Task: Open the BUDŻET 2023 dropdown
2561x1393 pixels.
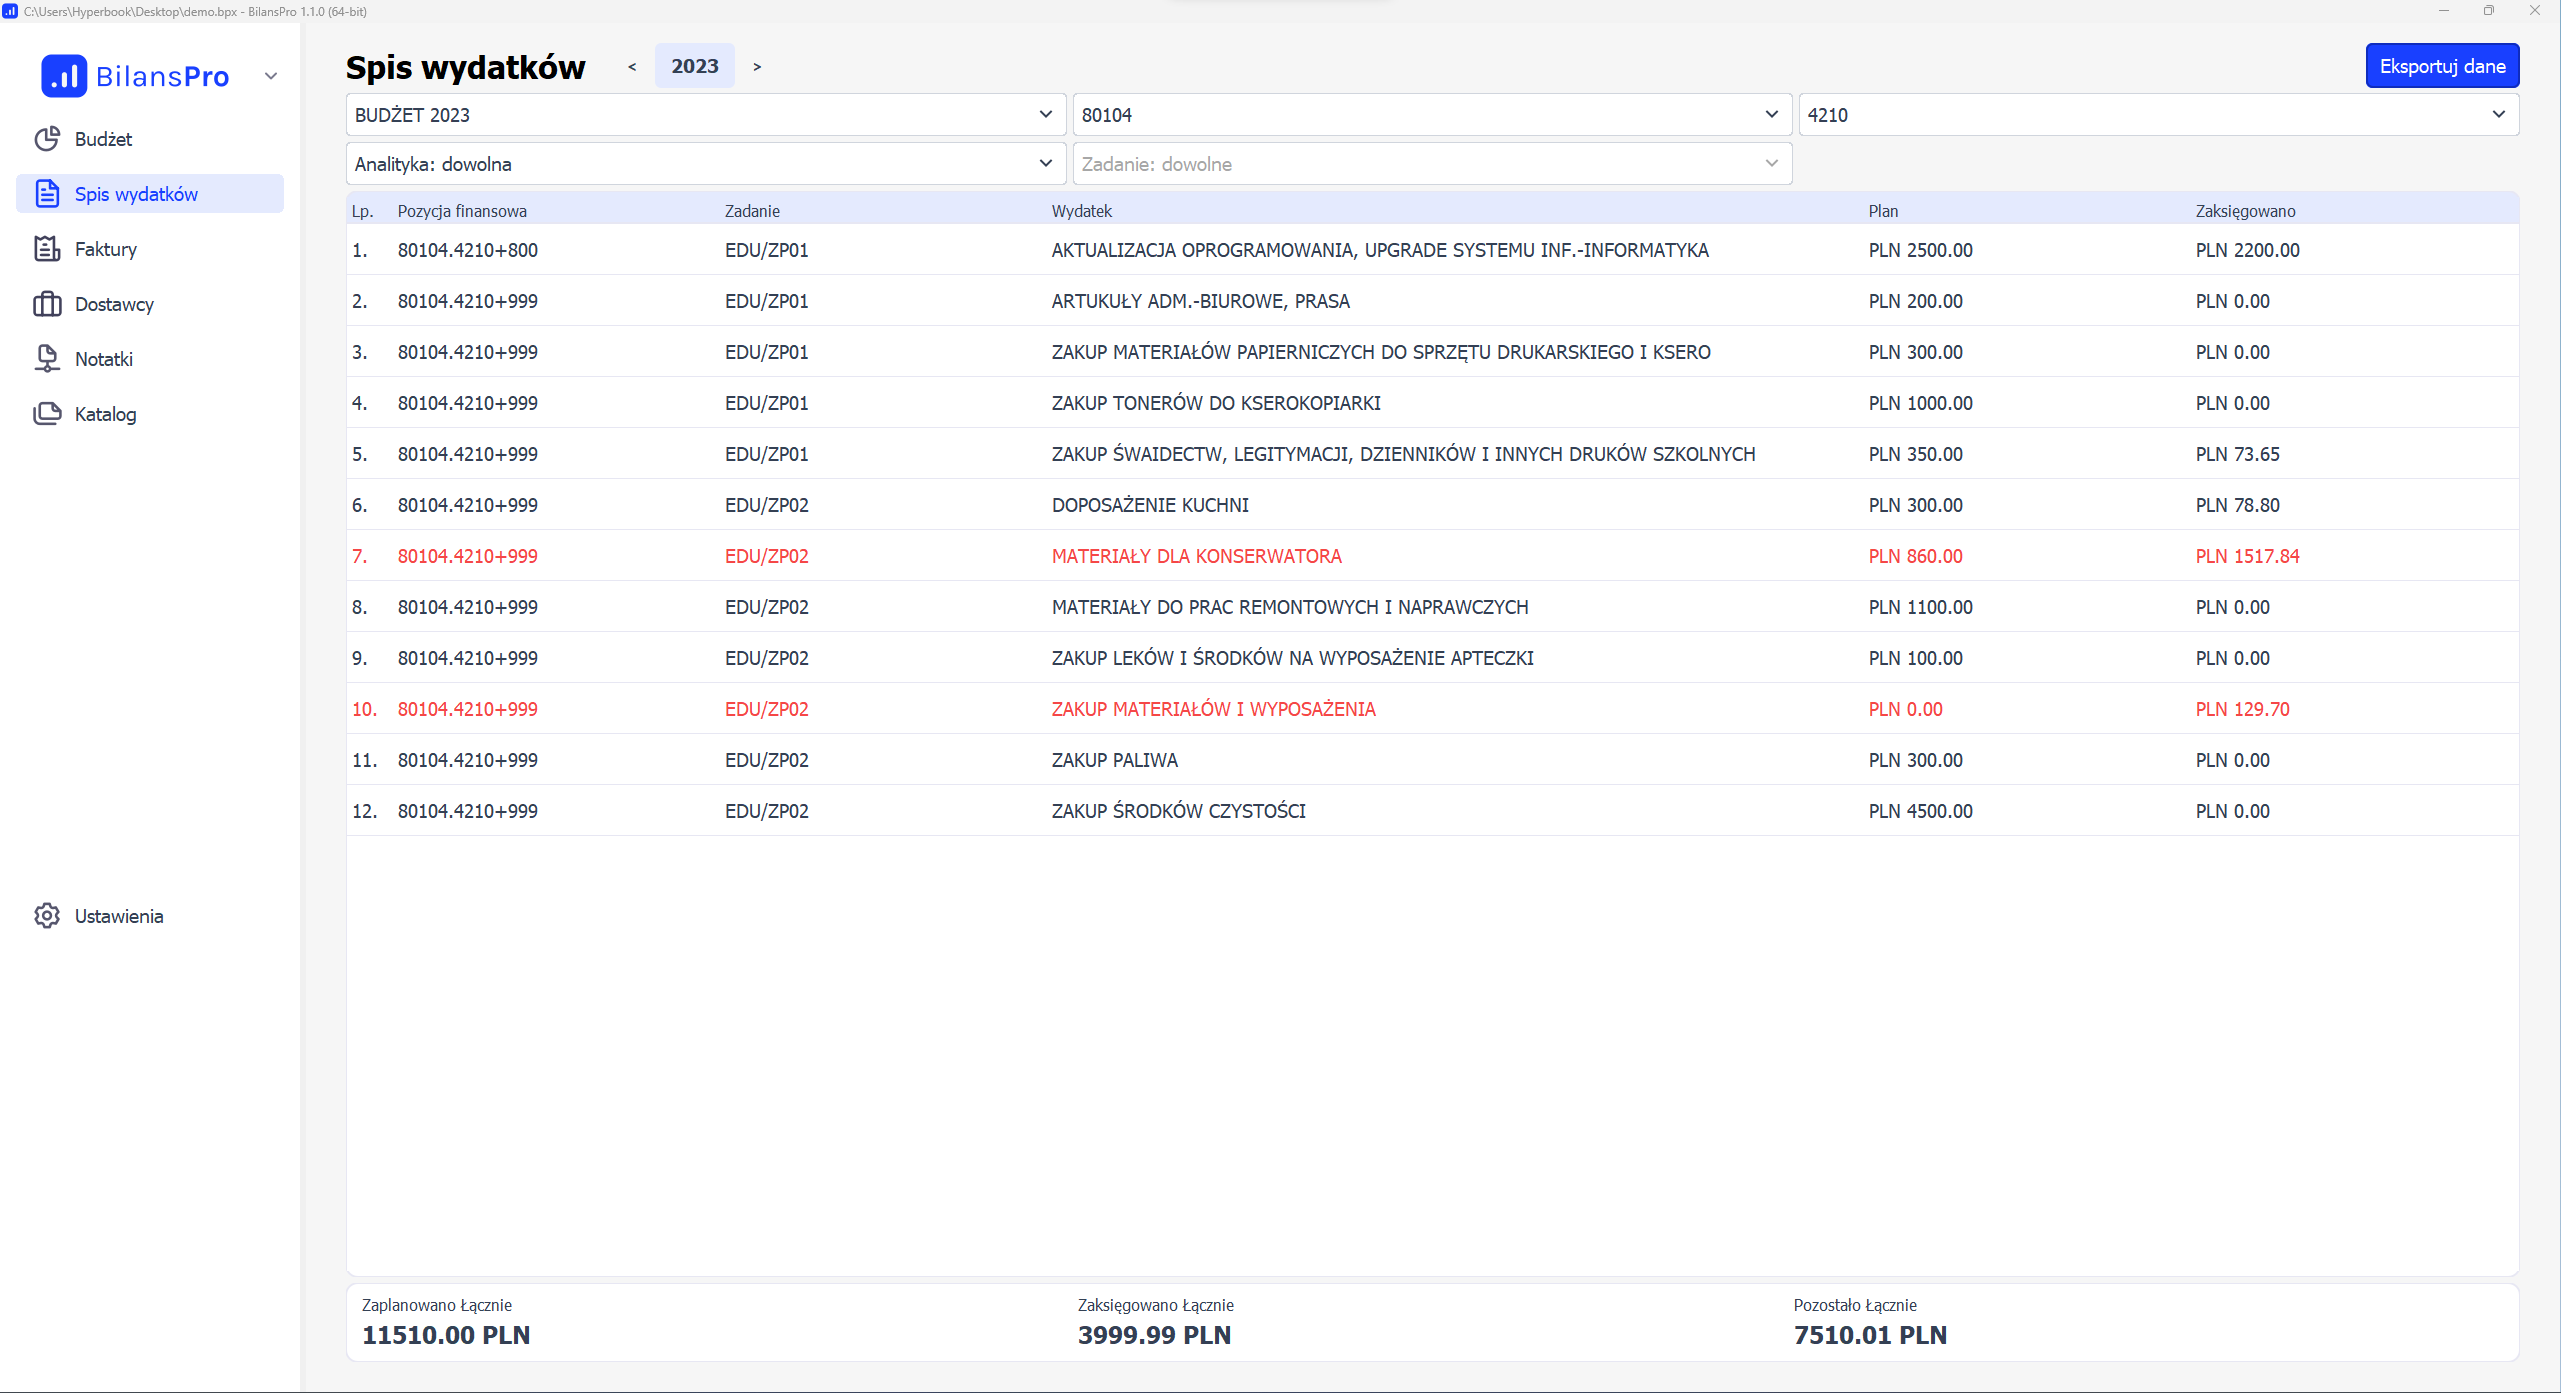Action: [x=705, y=115]
